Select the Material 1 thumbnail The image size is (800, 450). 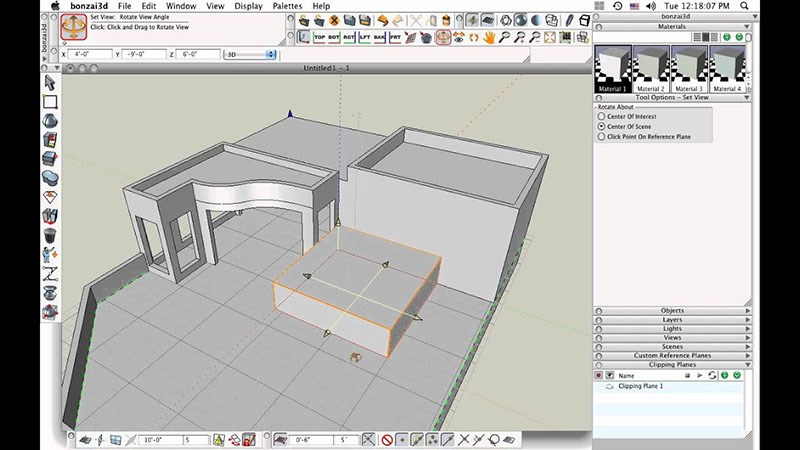[x=613, y=69]
